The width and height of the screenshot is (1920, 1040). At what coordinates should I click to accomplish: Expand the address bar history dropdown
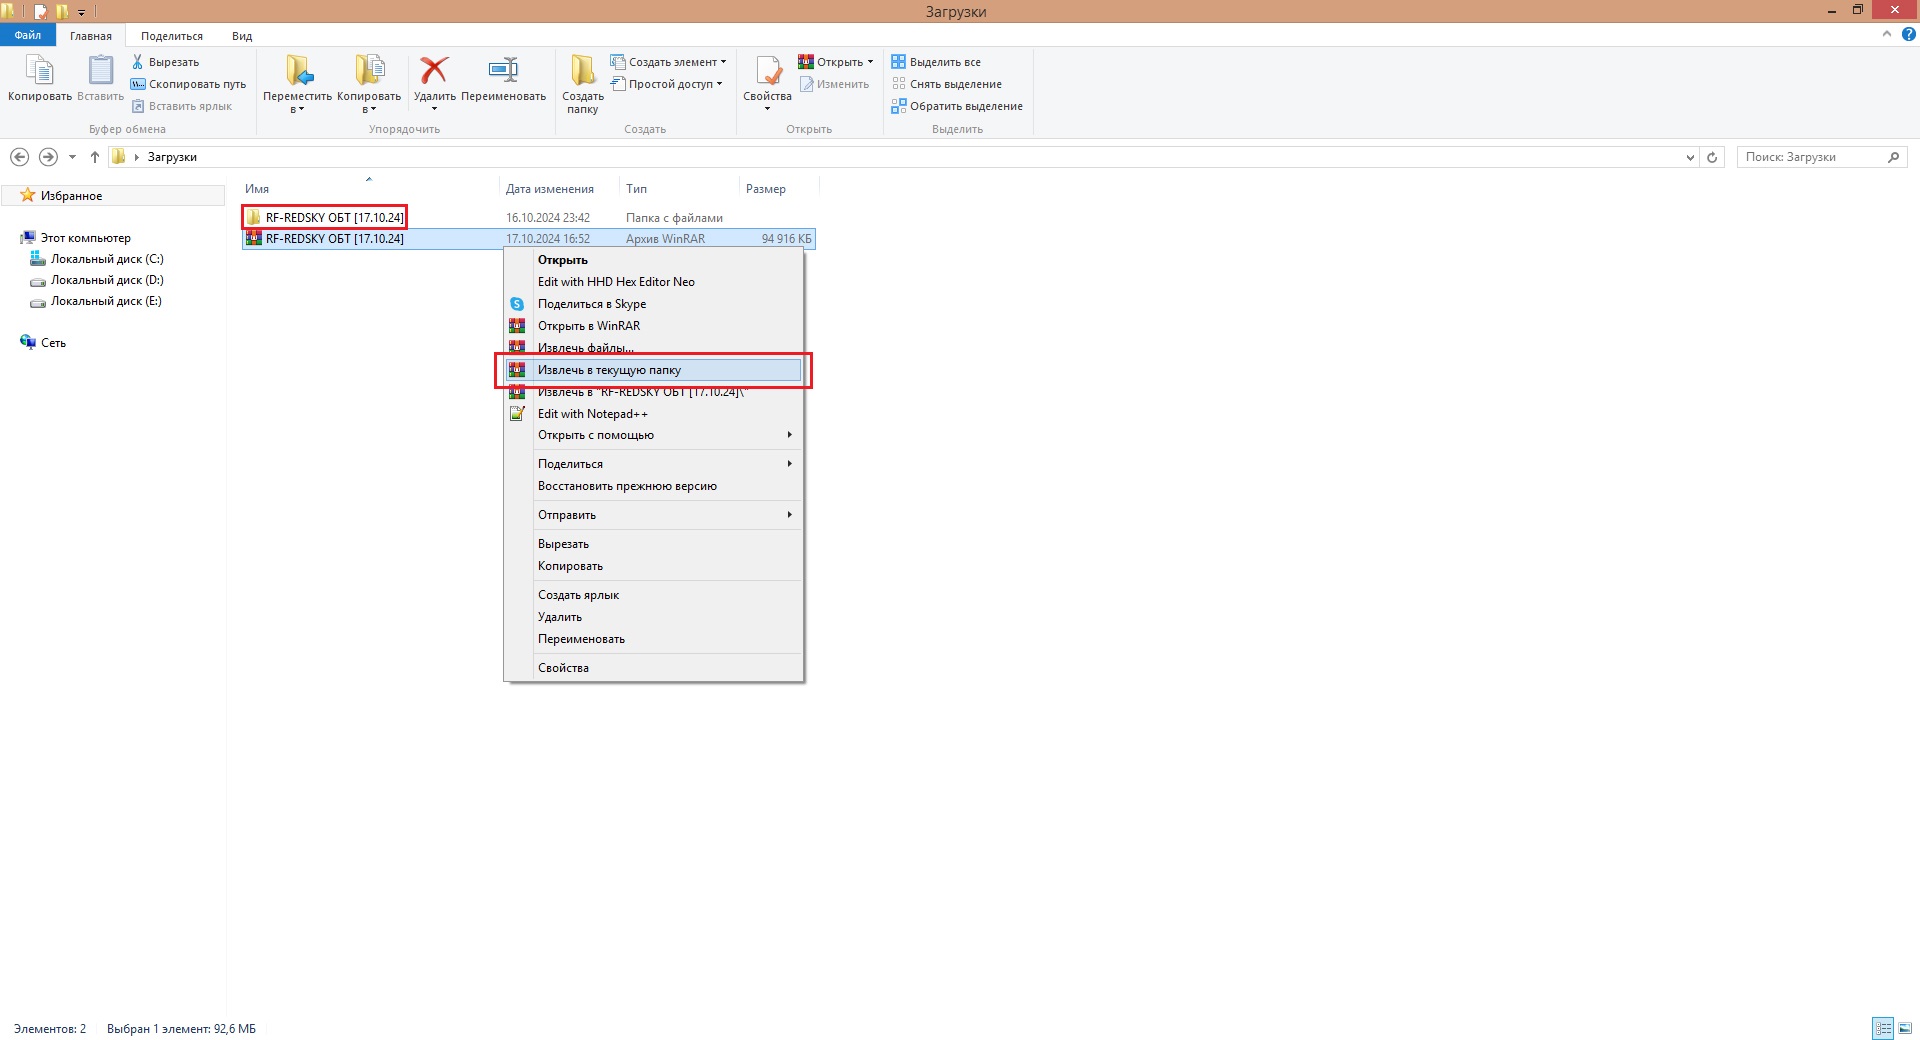click(x=1690, y=157)
